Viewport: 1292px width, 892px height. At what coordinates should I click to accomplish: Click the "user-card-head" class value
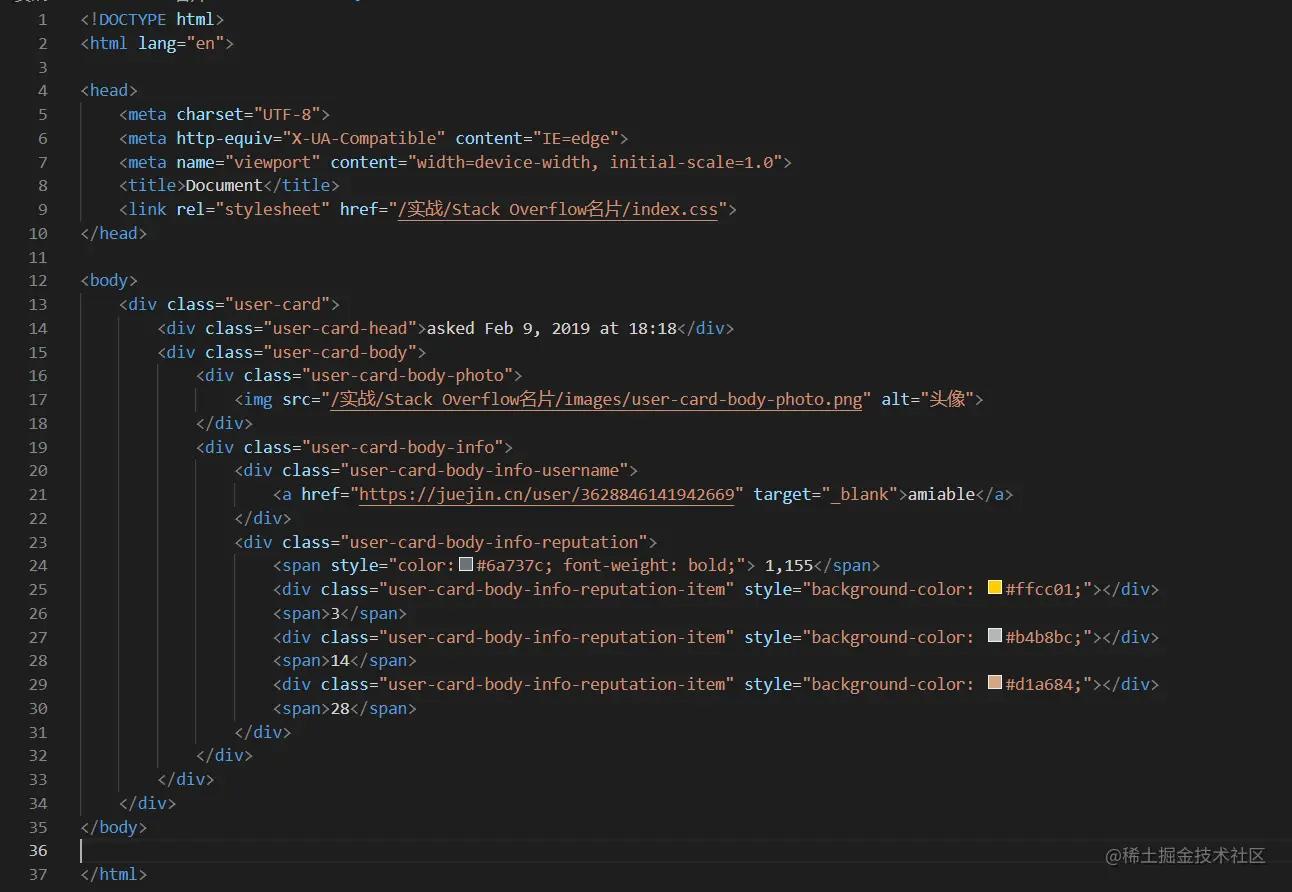(x=340, y=328)
